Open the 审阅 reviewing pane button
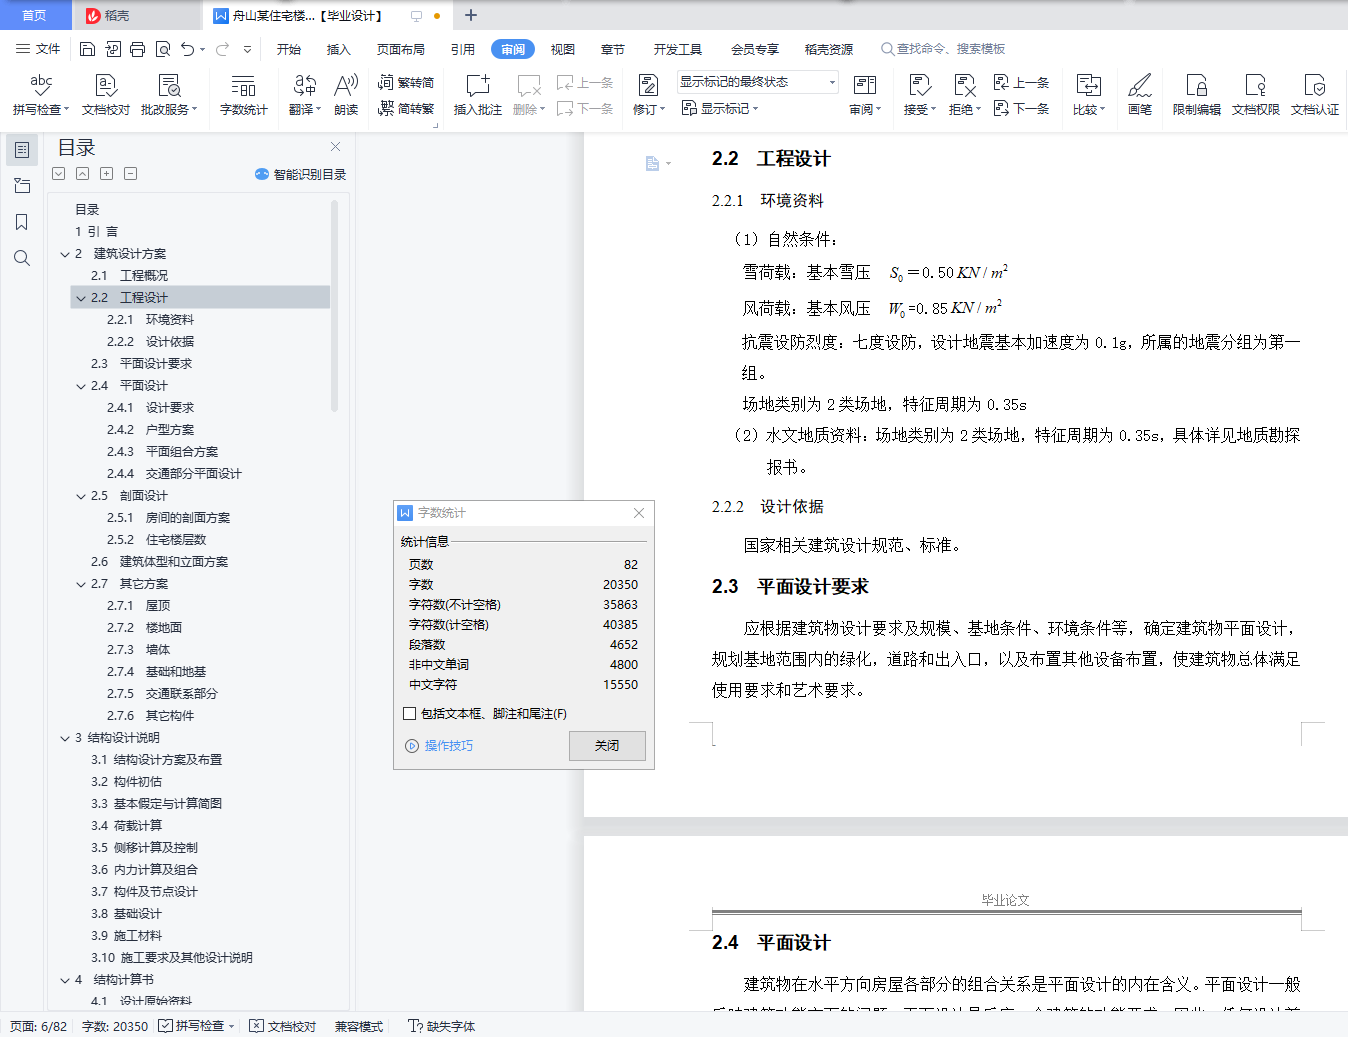This screenshot has width=1348, height=1037. [865, 95]
